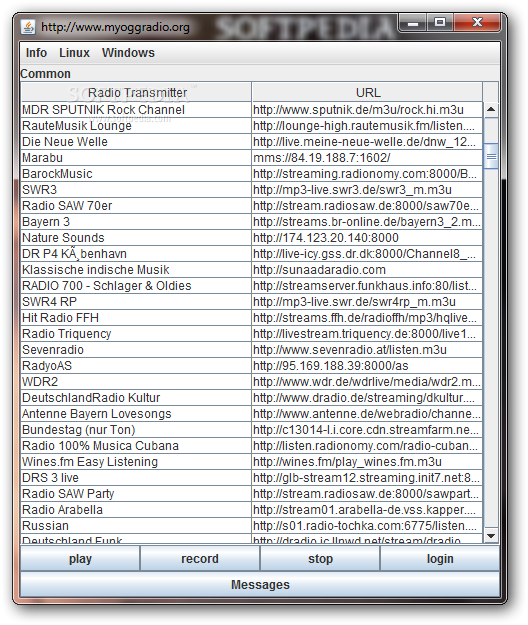Open the Windows menu

(x=128, y=53)
